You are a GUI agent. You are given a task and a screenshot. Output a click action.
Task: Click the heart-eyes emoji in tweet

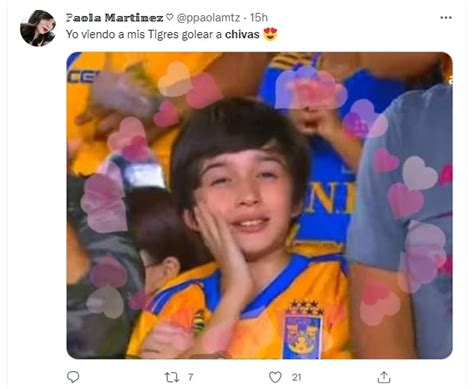point(270,34)
